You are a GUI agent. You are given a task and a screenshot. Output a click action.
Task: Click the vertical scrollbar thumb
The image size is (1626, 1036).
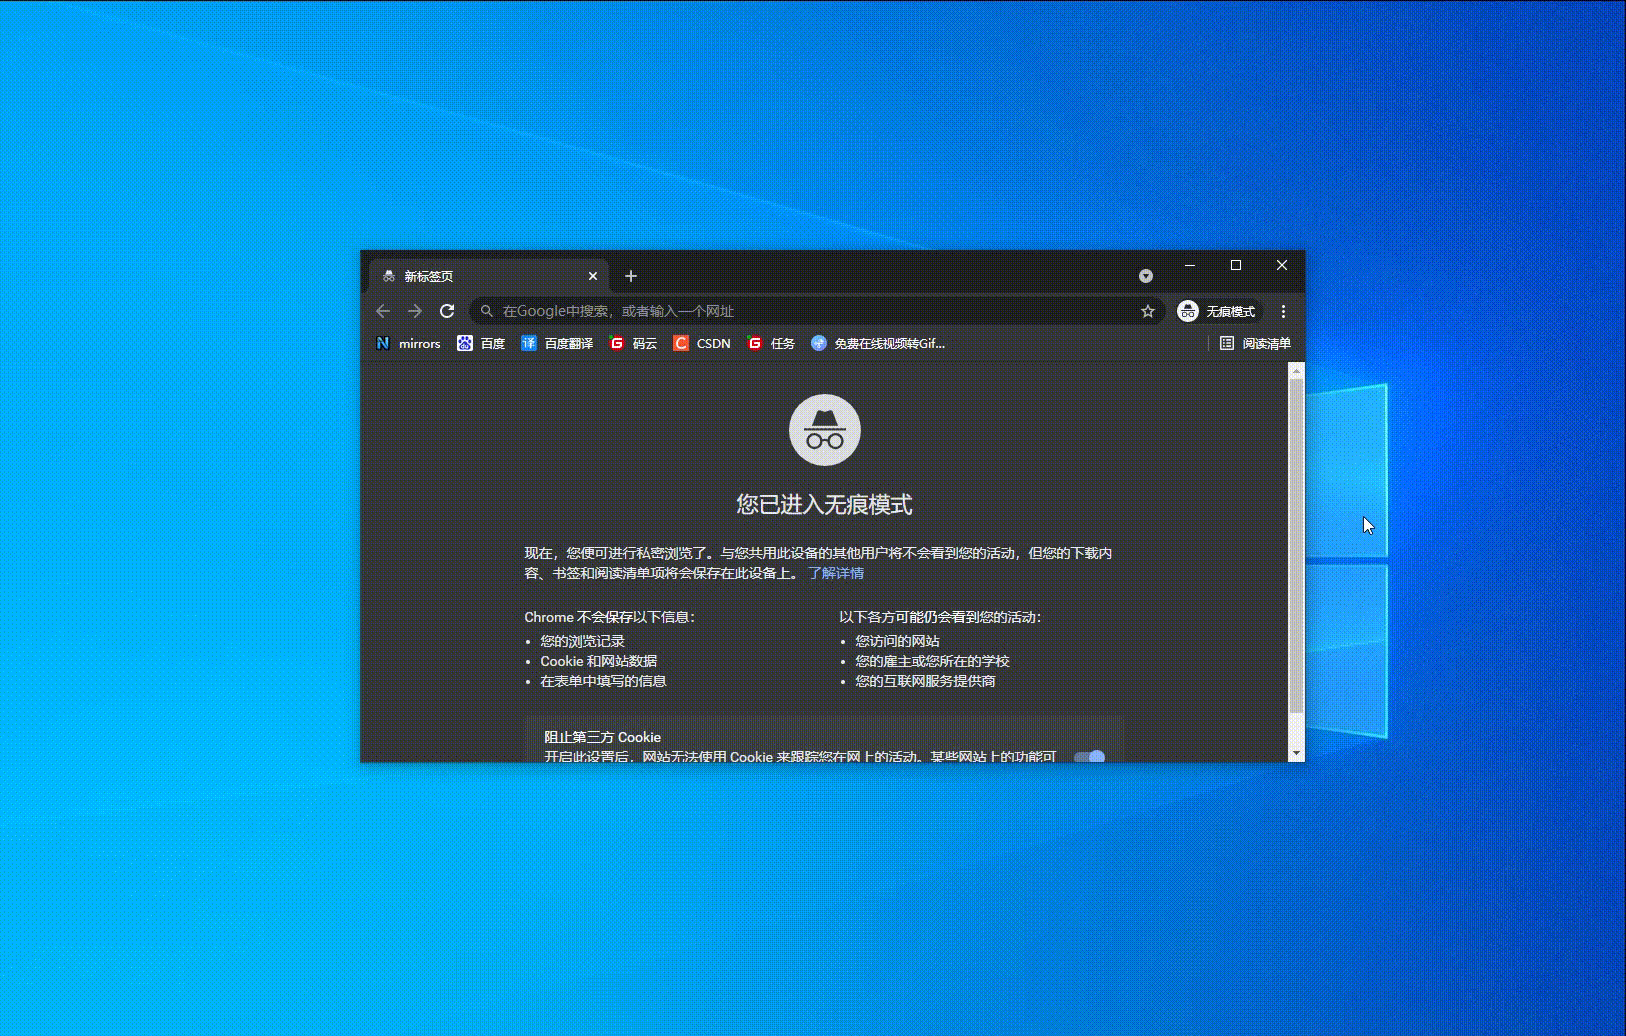(x=1296, y=546)
